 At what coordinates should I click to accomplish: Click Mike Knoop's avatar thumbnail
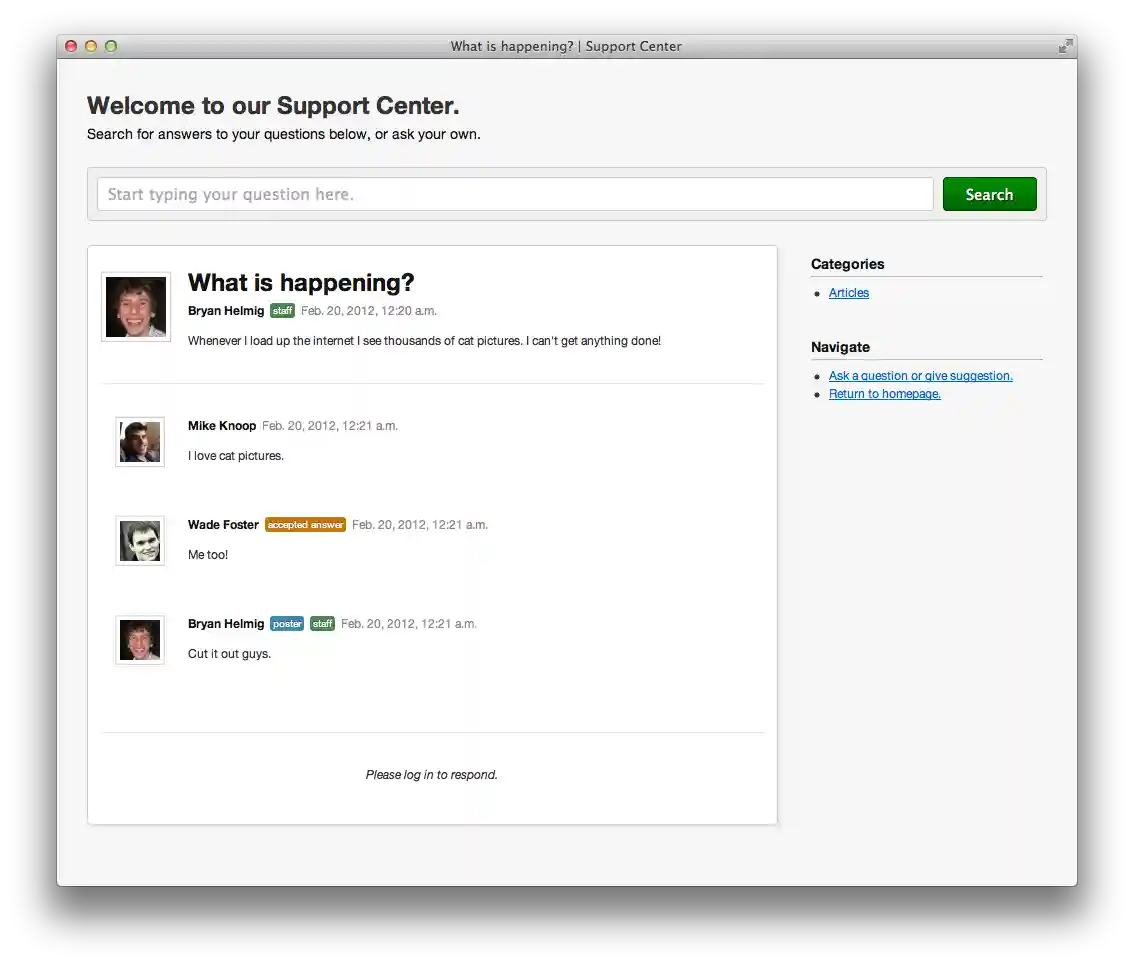[x=140, y=442]
